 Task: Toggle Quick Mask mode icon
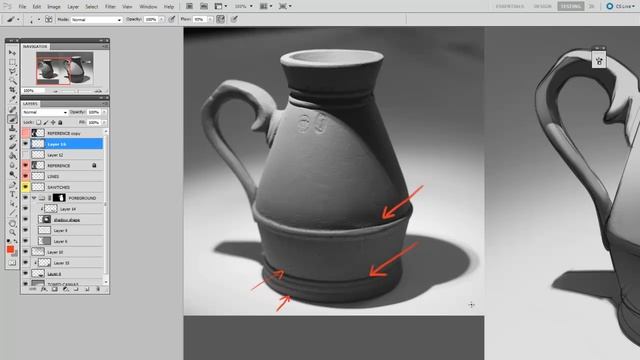pos(12,263)
